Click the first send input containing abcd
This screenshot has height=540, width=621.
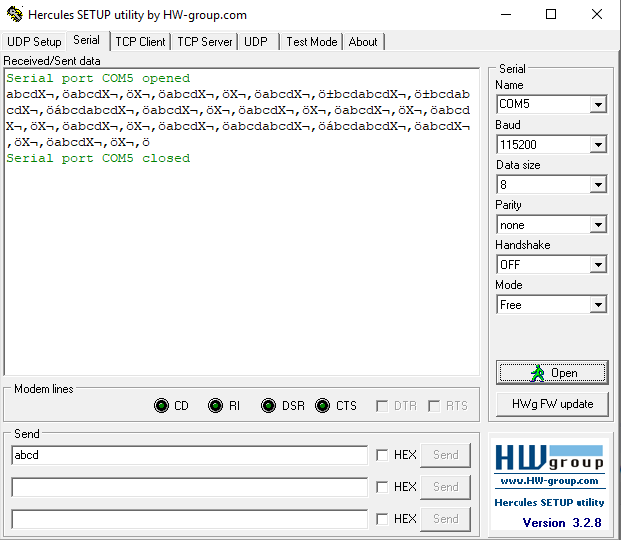coord(190,455)
